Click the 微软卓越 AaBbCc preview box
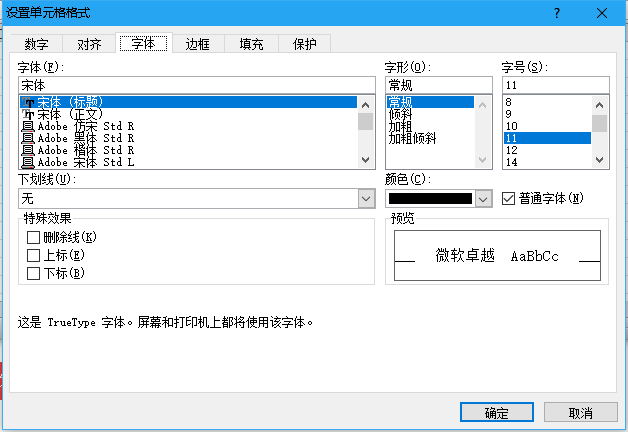This screenshot has width=628, height=432. point(497,255)
